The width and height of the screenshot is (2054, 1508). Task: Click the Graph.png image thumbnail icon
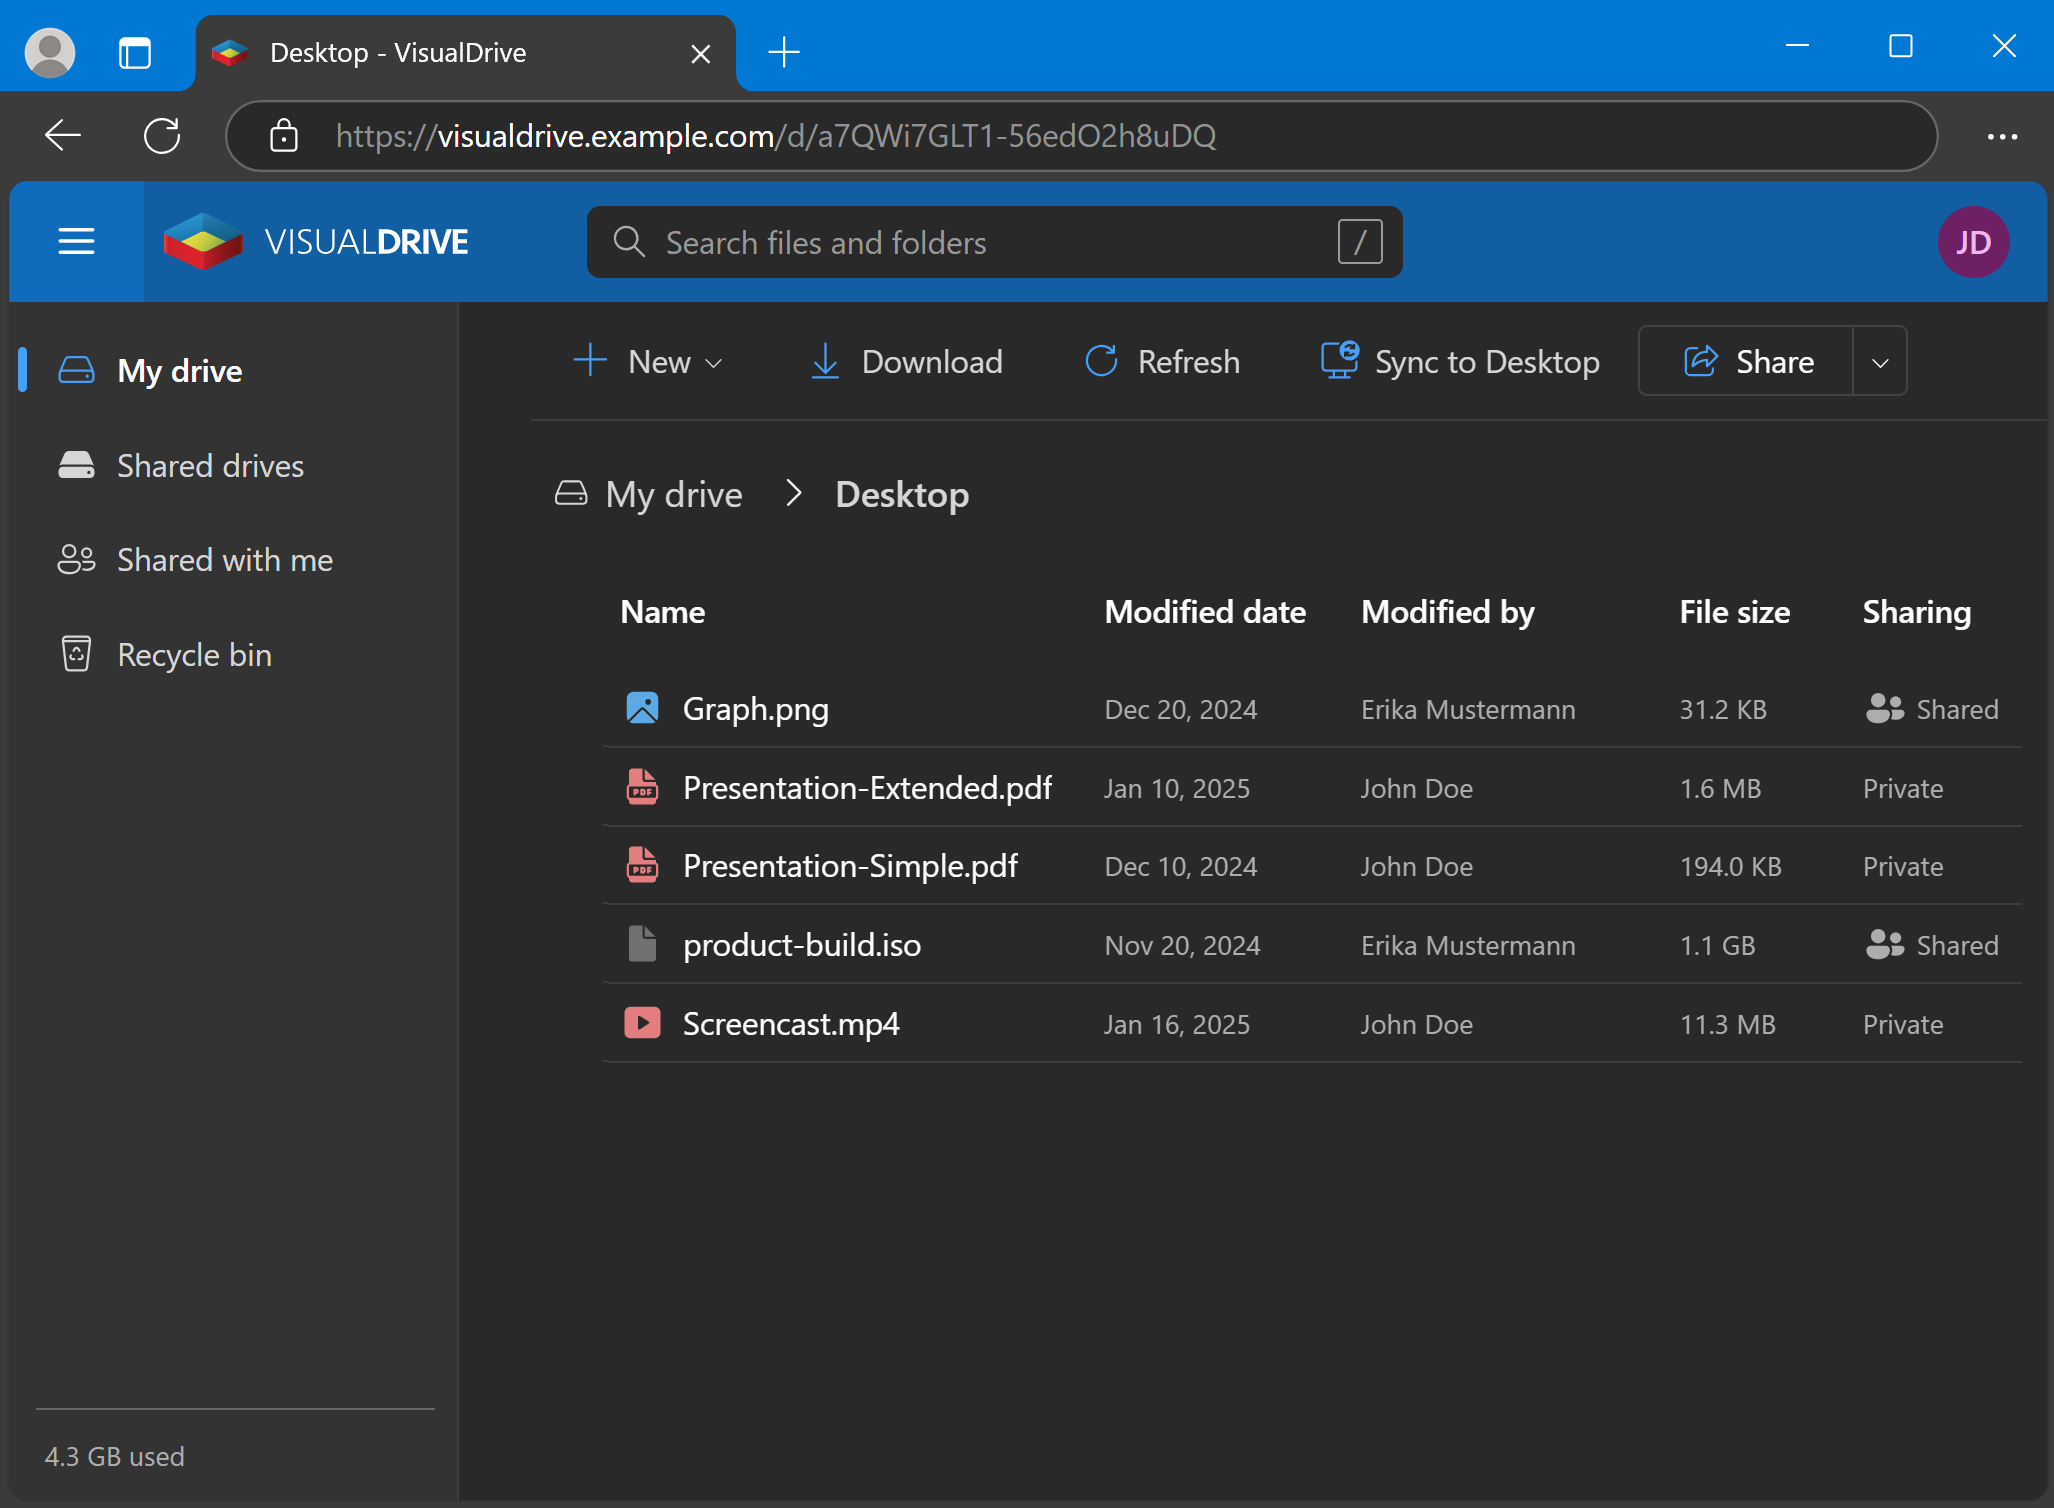pos(641,707)
